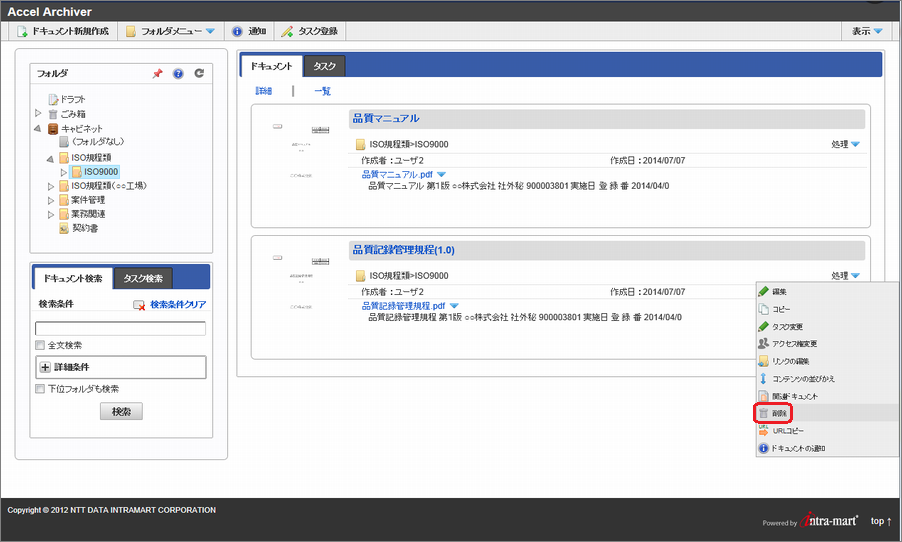902x542 pixels.
Task: Click the help icon in the フォルダ panel header
Action: pos(178,74)
